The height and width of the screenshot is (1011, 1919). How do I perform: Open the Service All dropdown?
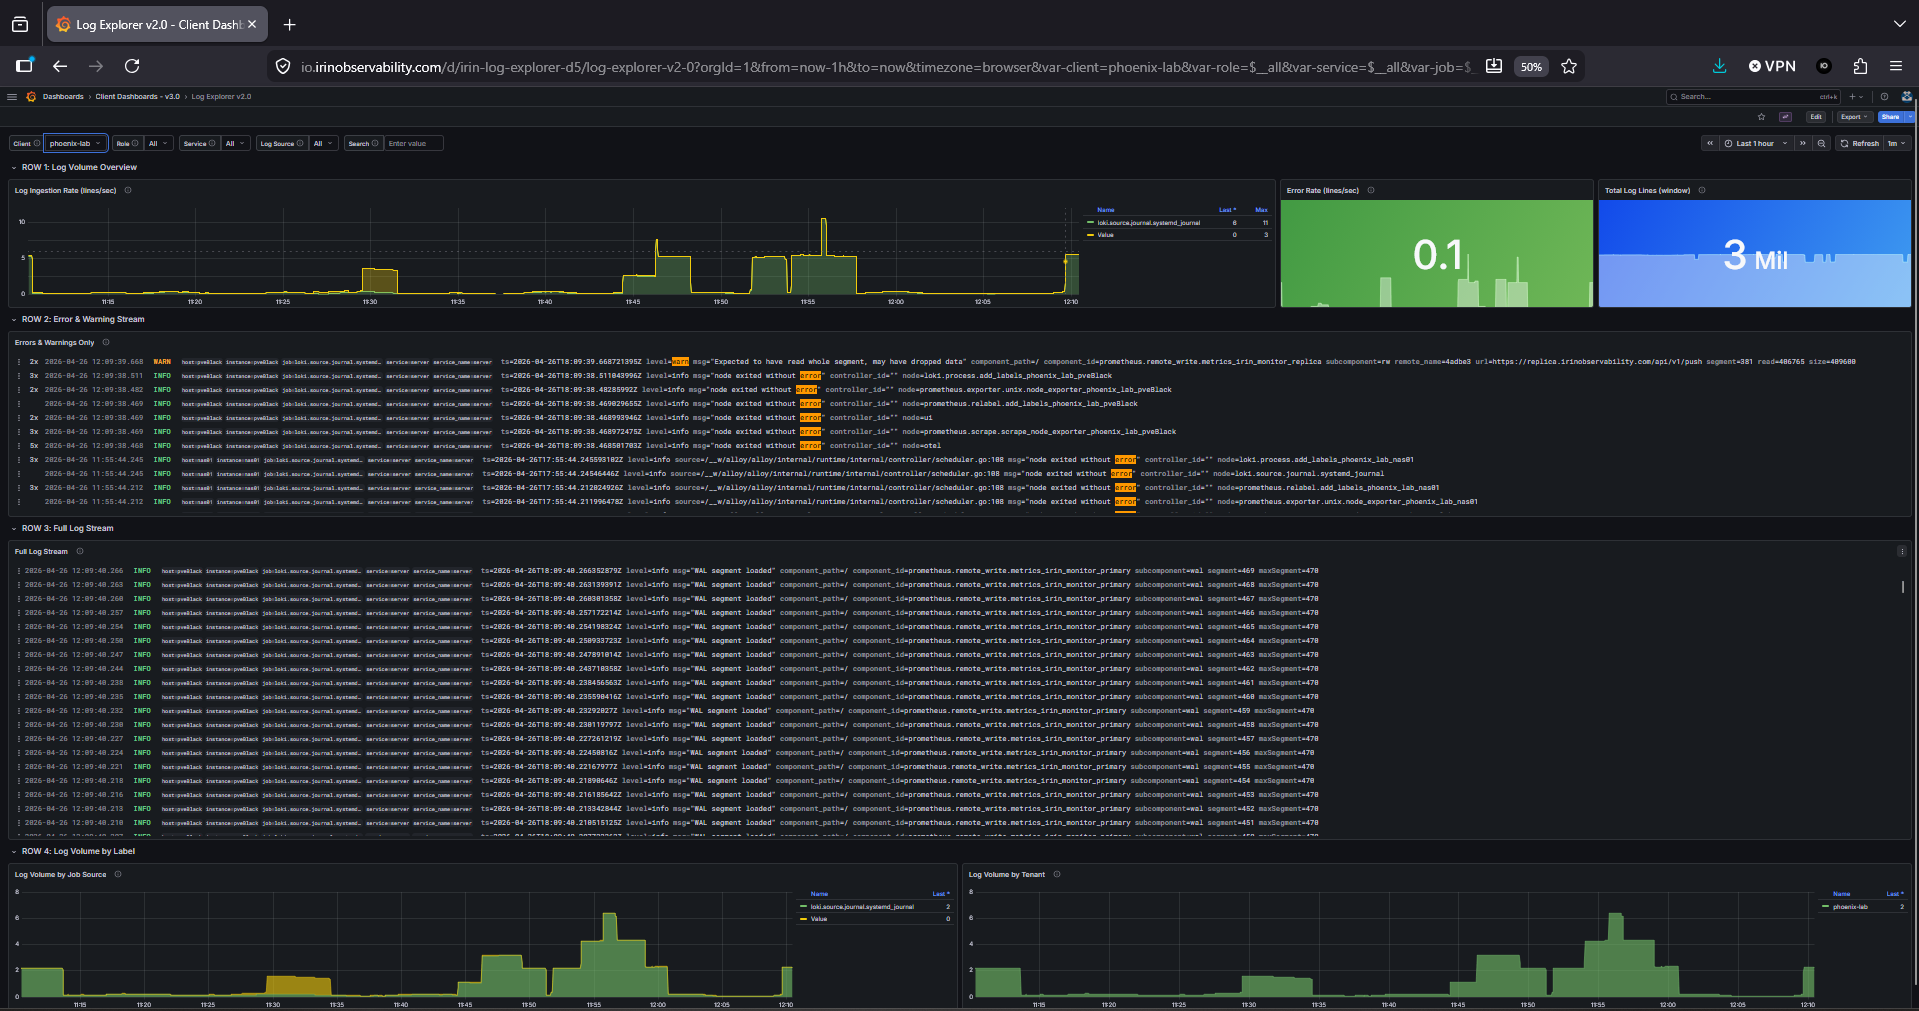[236, 143]
